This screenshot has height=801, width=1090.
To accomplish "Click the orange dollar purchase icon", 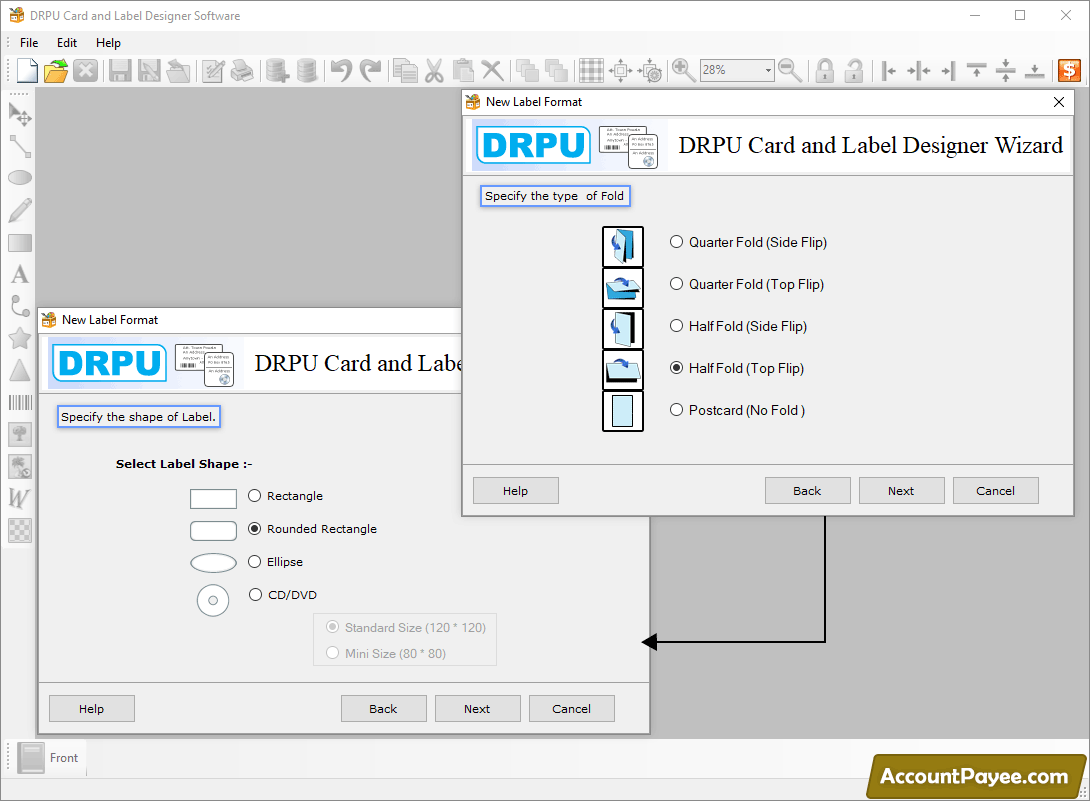I will tap(1069, 70).
